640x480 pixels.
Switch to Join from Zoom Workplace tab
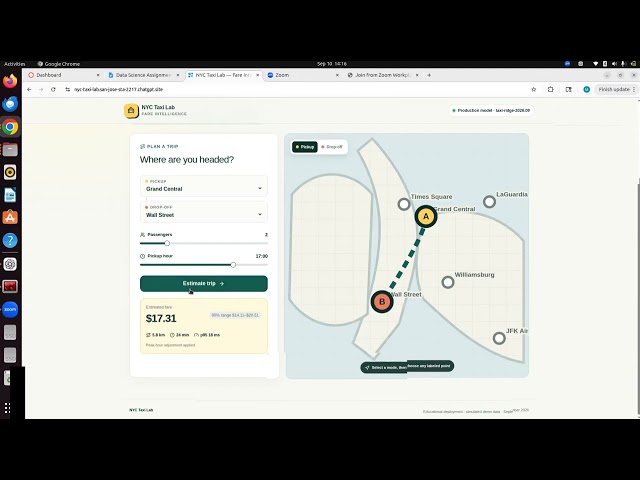(x=382, y=75)
